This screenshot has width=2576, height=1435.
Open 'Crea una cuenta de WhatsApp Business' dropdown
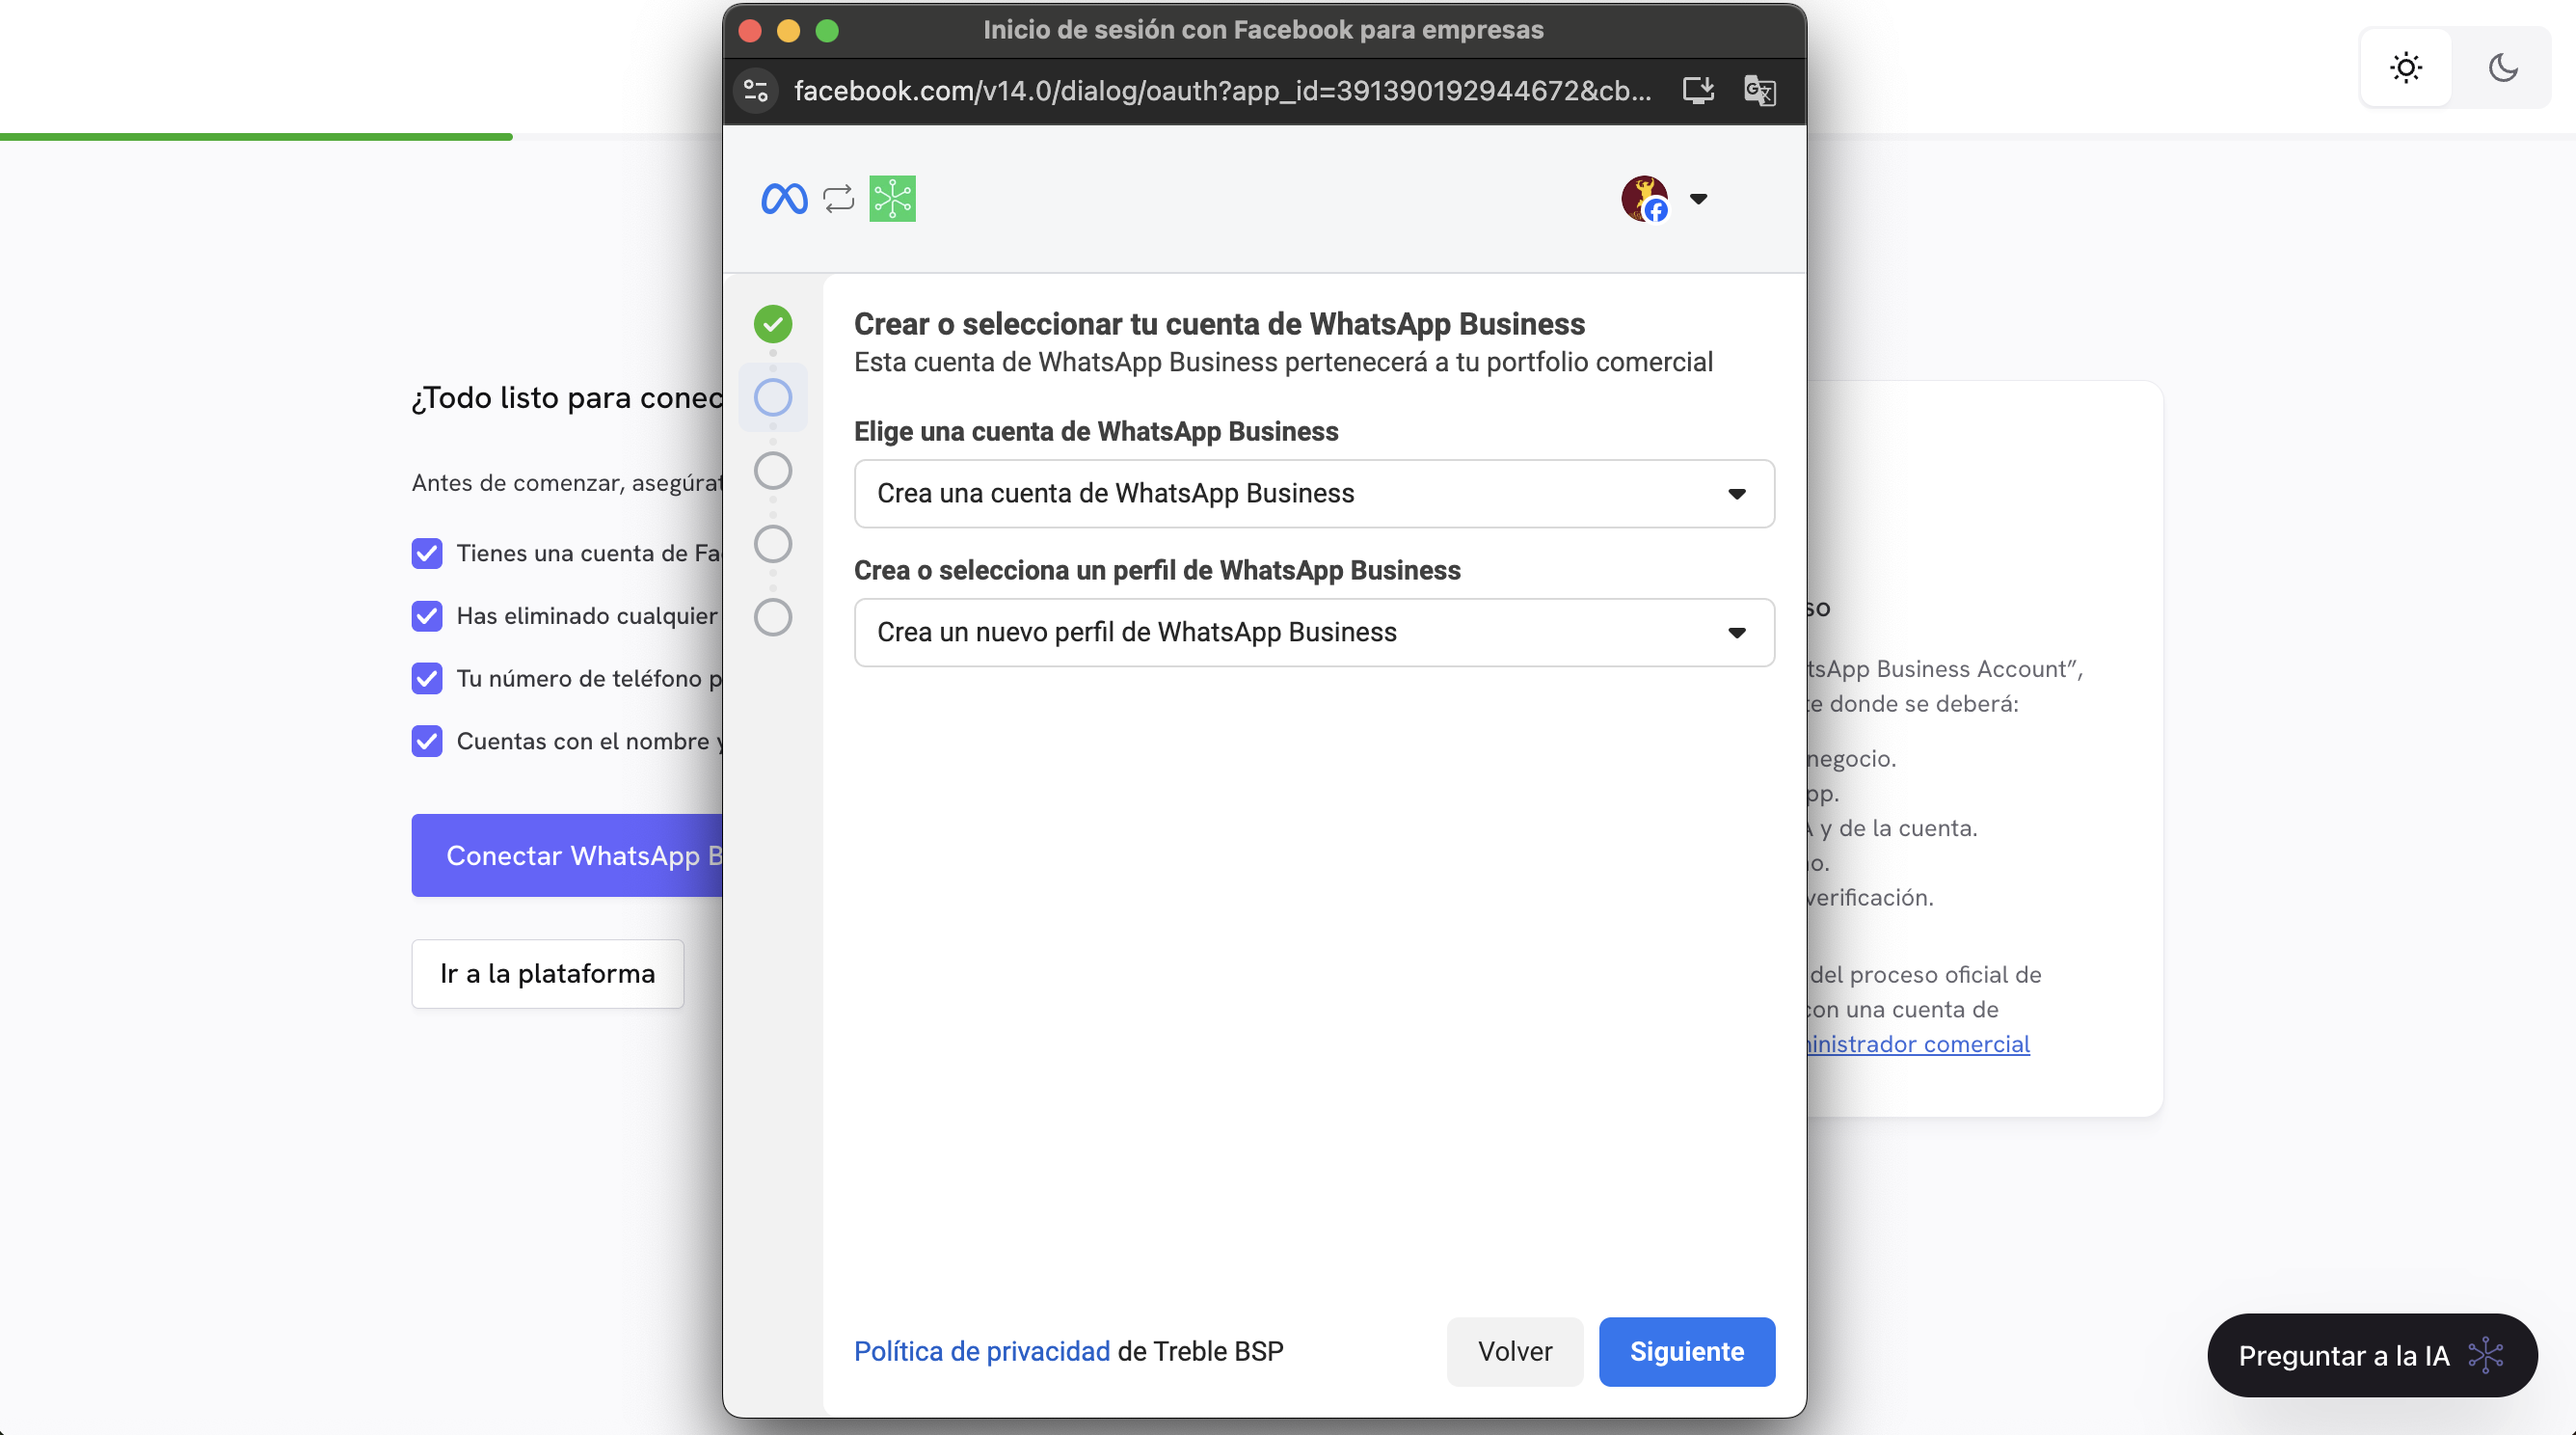(x=1314, y=494)
